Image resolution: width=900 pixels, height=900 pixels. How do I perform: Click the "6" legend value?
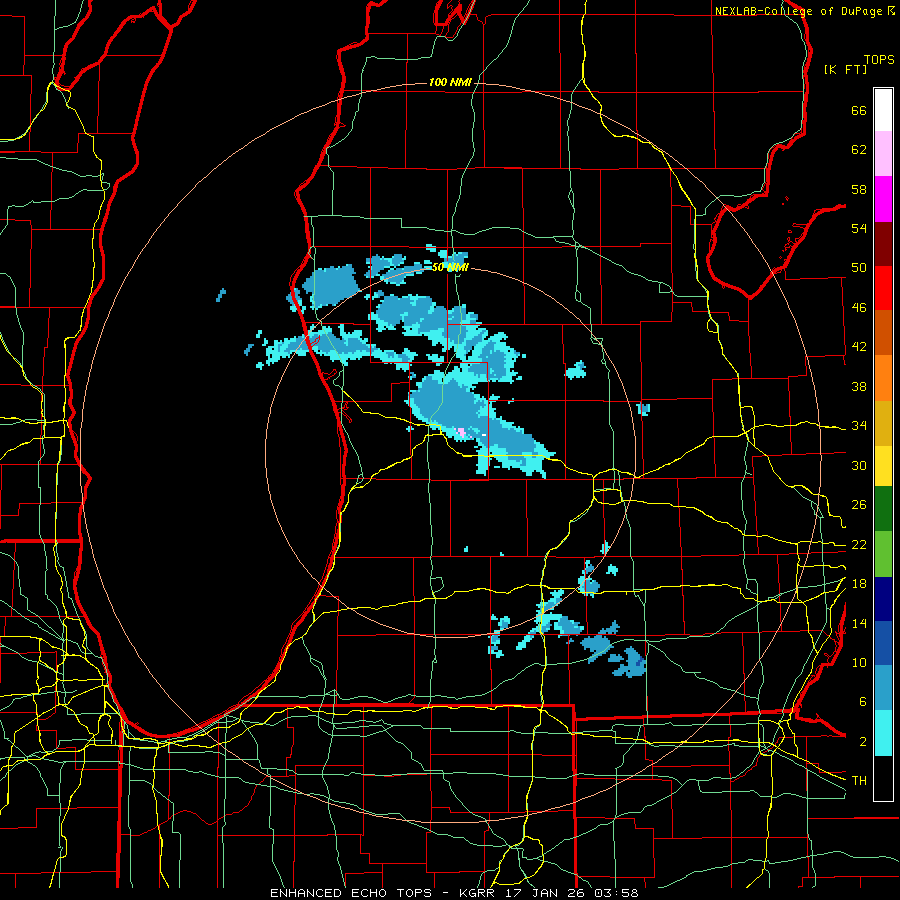[x=862, y=702]
